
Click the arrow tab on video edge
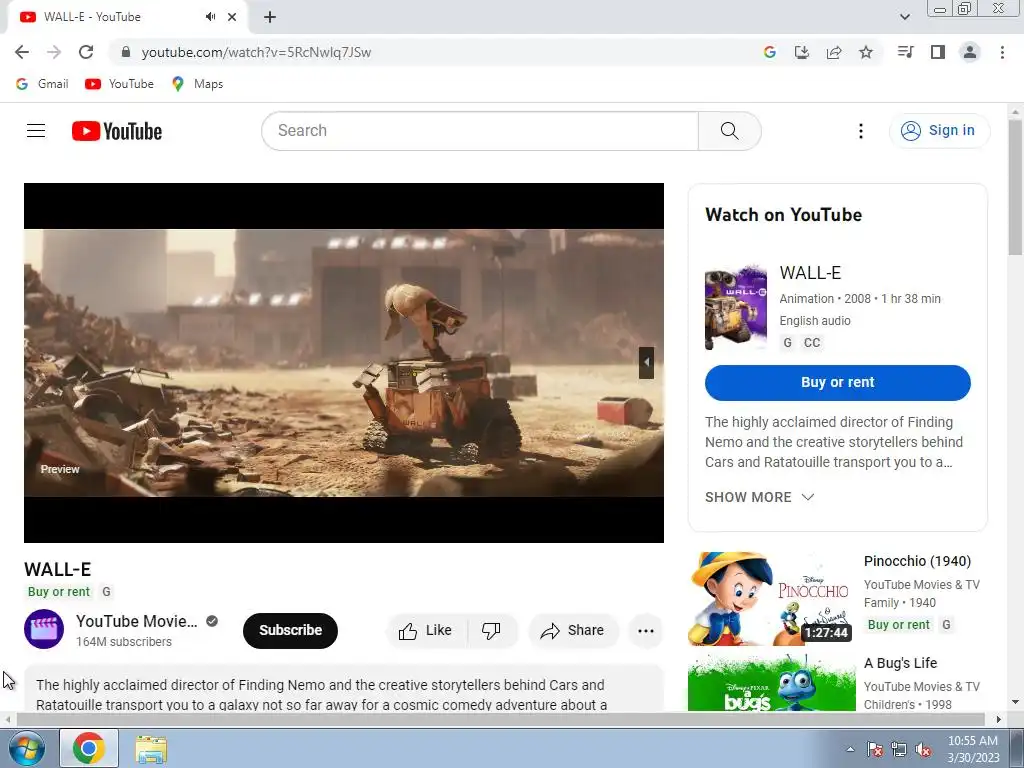(646, 362)
